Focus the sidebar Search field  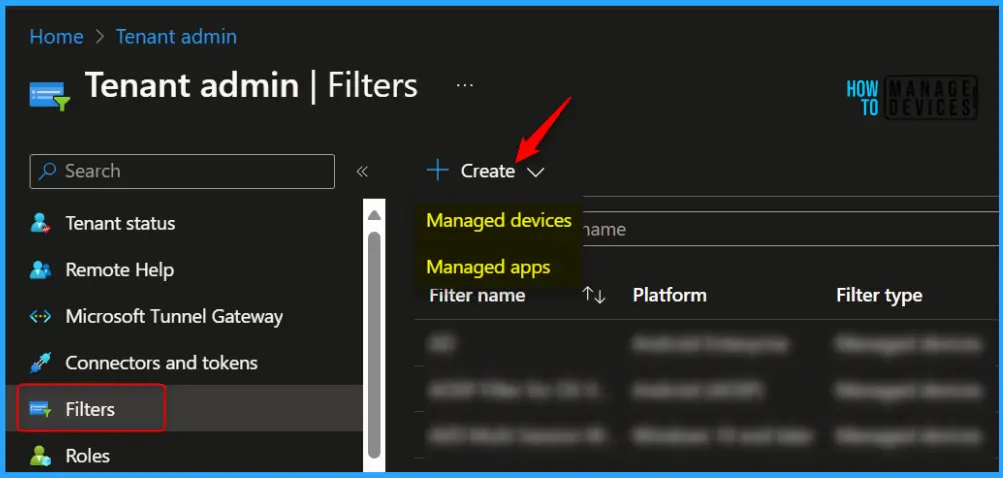point(182,171)
